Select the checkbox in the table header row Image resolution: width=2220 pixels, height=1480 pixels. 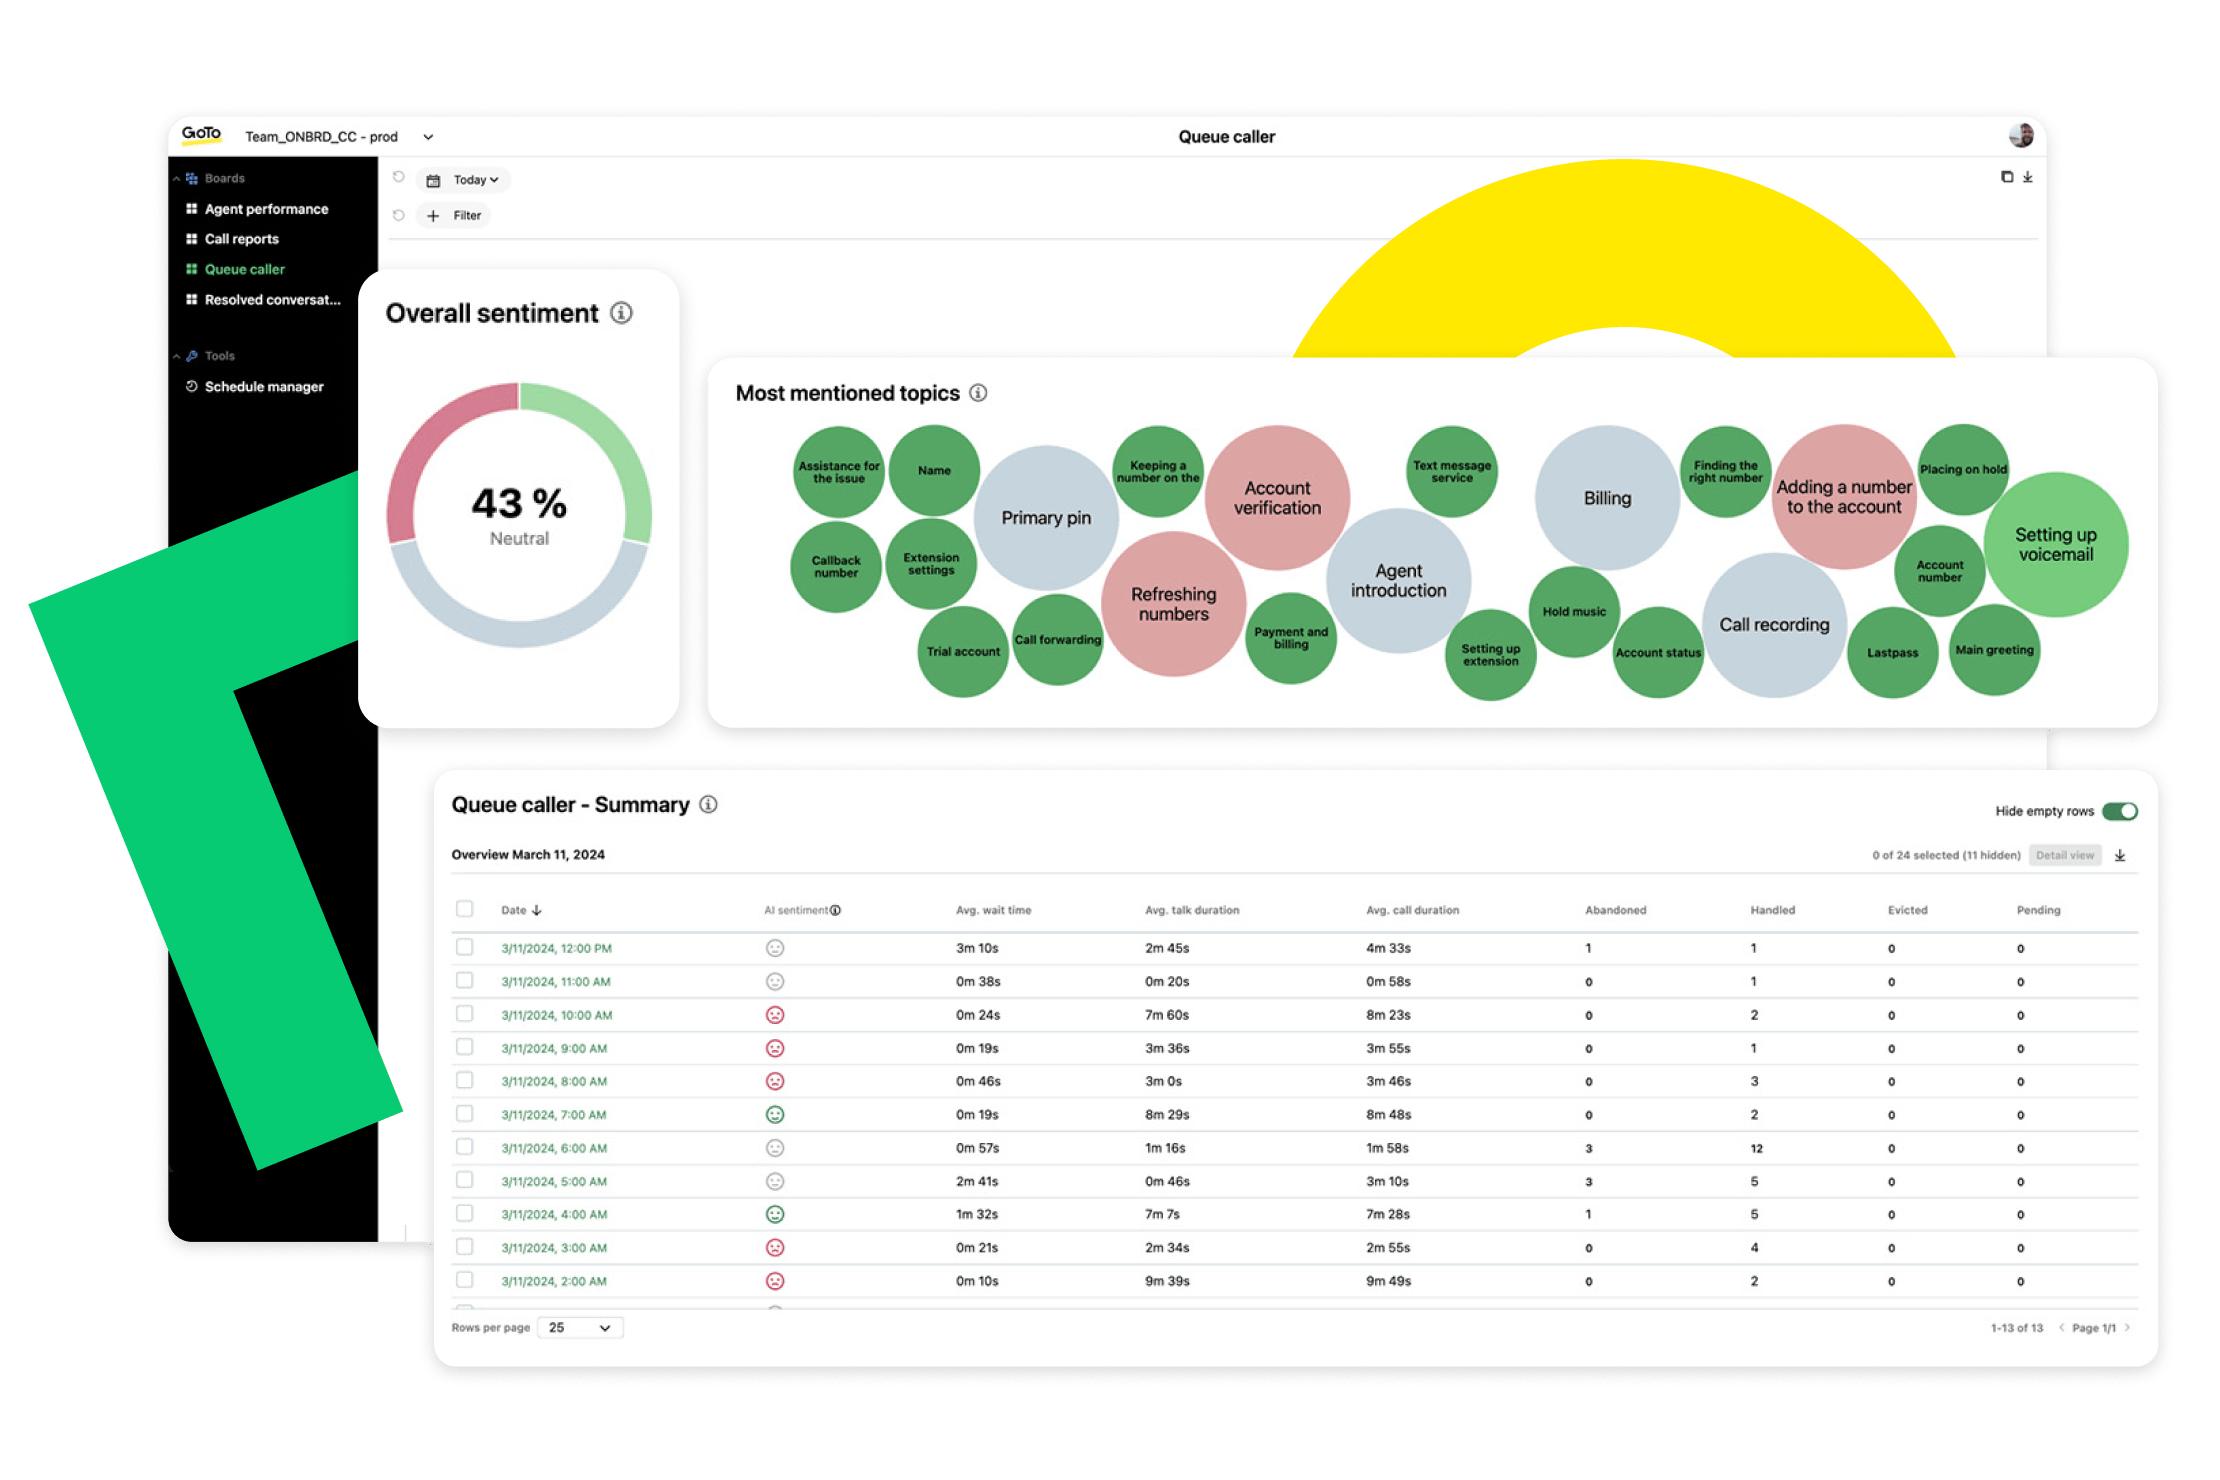coord(465,909)
